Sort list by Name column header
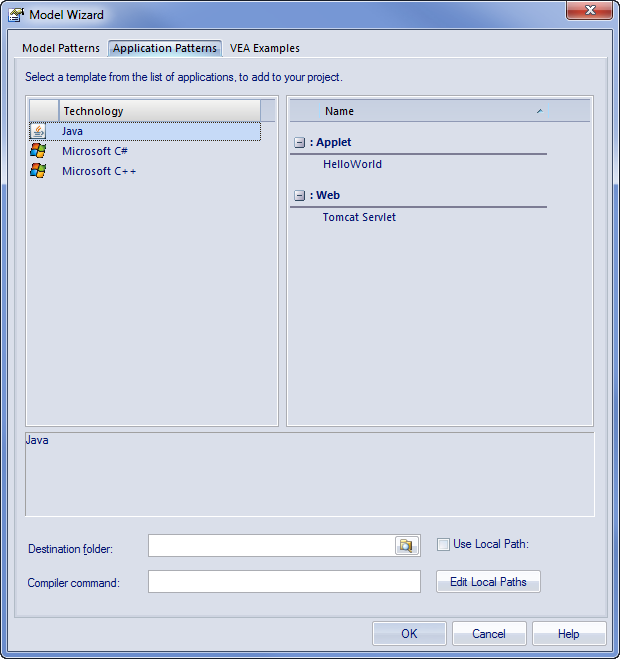Screen dimensions: 620x659 pyautogui.click(x=420, y=111)
